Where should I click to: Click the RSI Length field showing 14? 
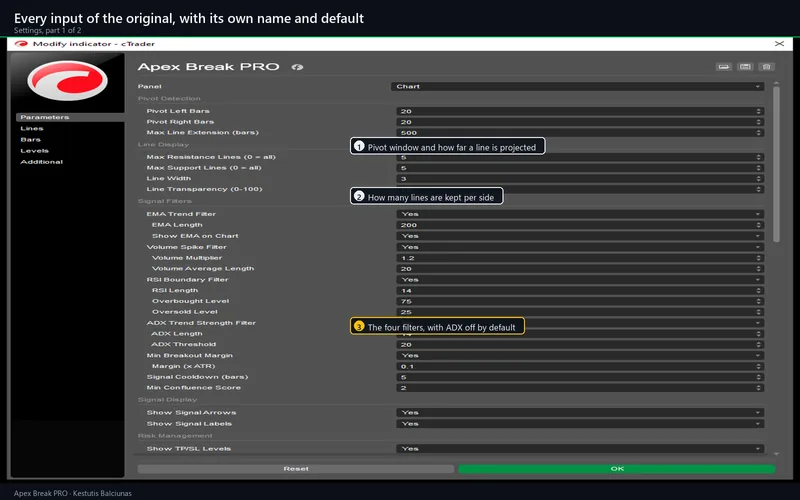580,291
